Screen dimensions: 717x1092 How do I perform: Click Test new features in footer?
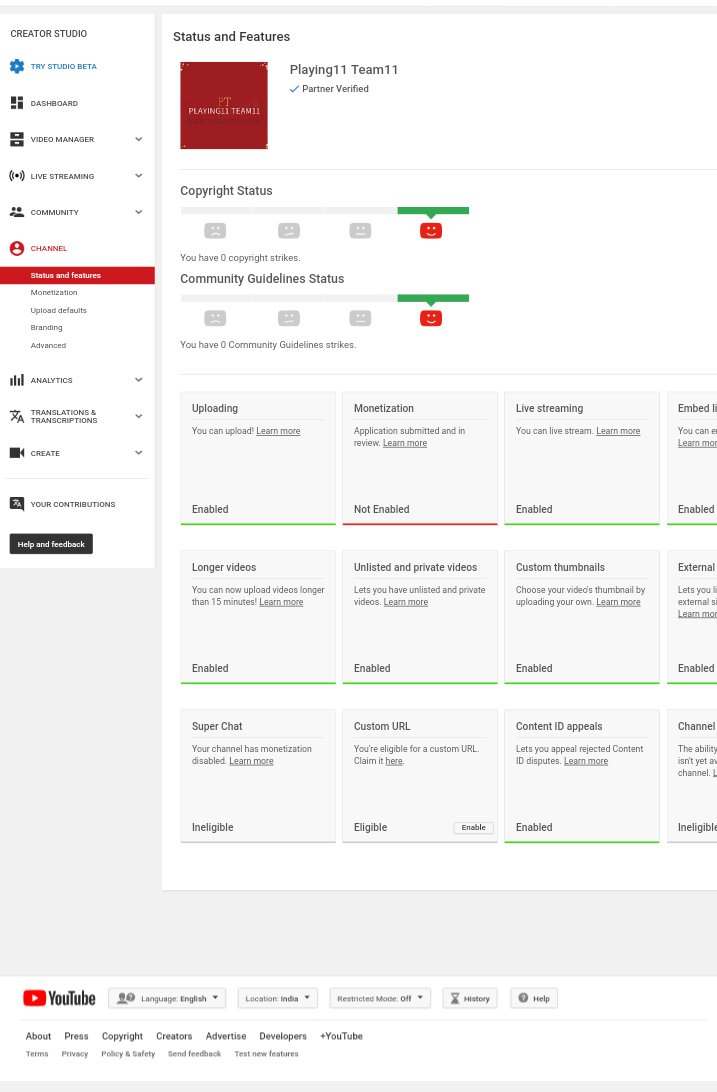[267, 1054]
